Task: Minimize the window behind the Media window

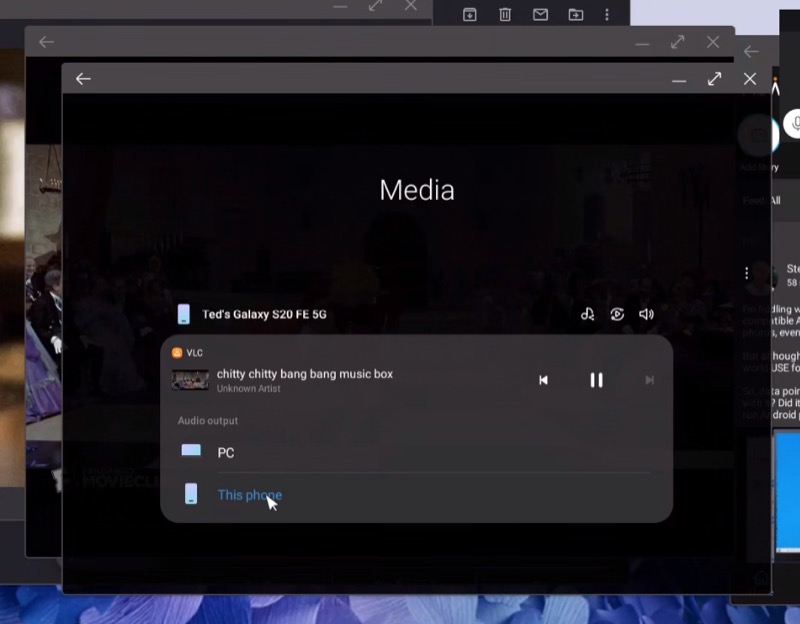Action: click(x=642, y=44)
